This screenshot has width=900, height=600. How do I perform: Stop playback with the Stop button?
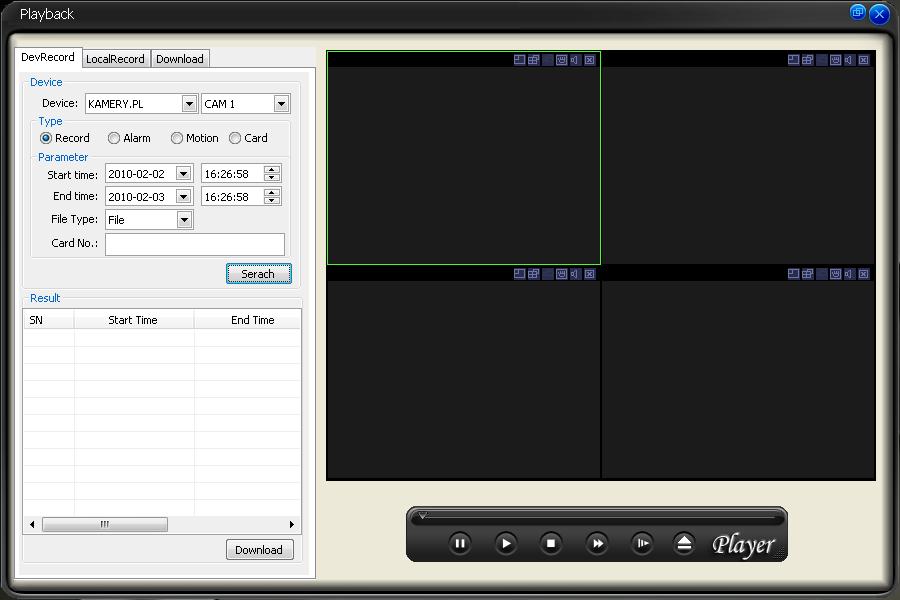pyautogui.click(x=551, y=543)
